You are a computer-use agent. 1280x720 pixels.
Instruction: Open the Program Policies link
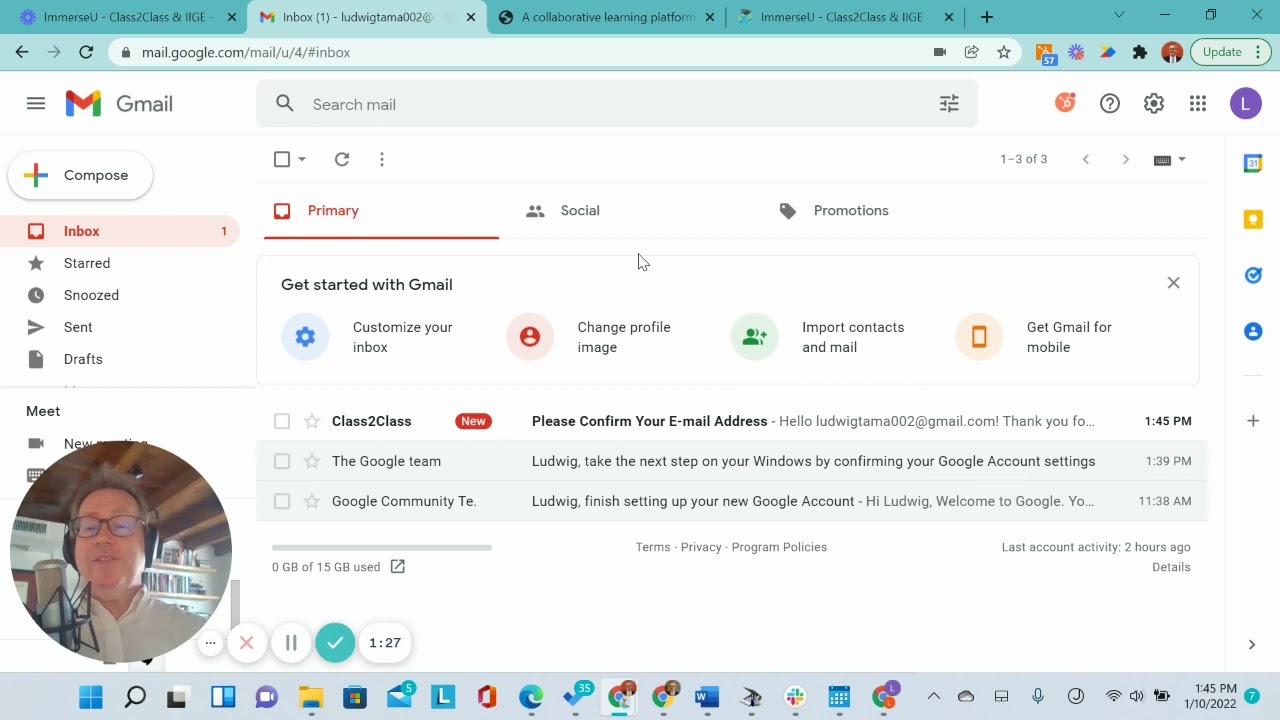[x=779, y=547]
